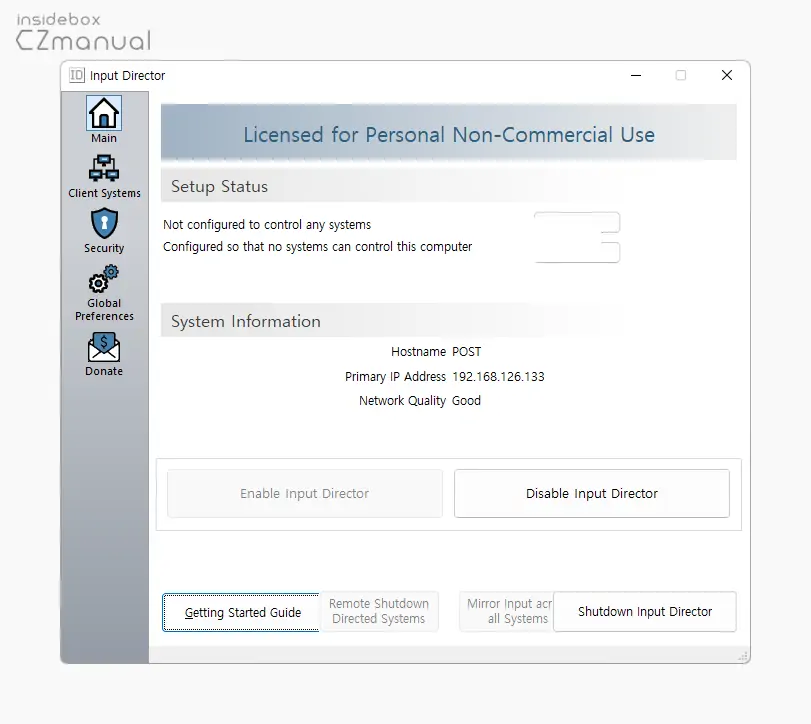
Task: Click the Hostname value POST
Action: (466, 352)
